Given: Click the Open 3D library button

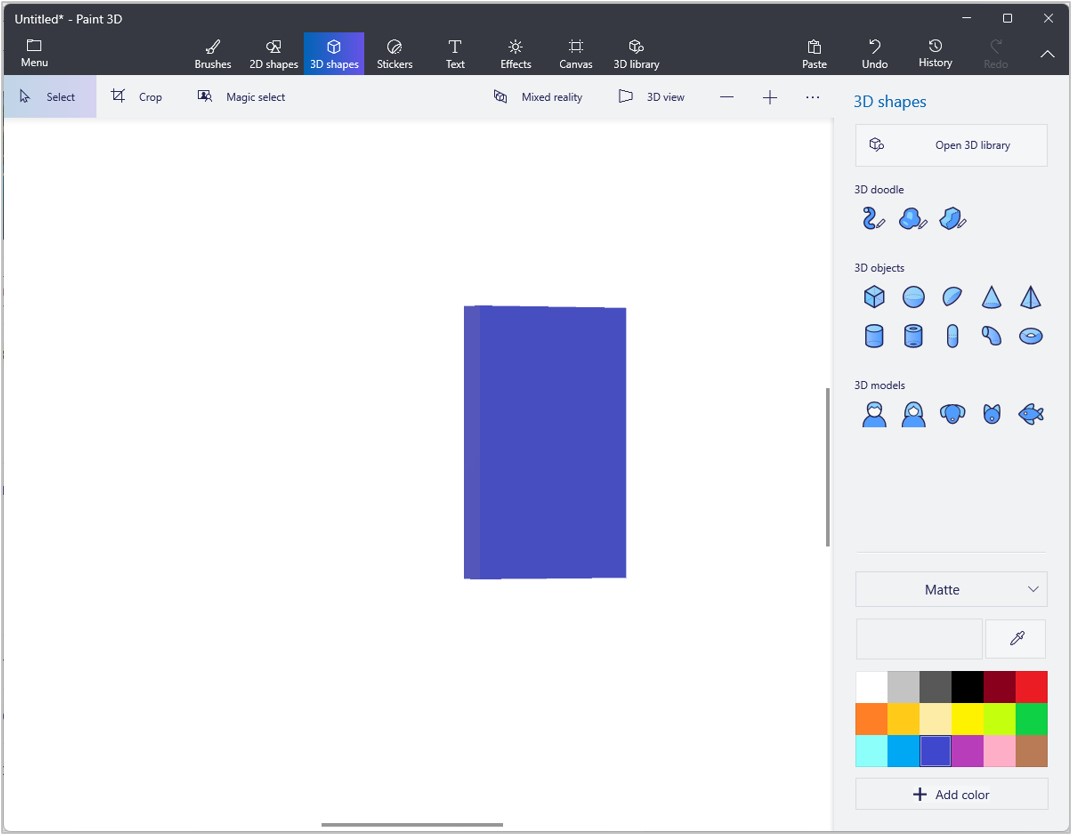Looking at the screenshot, I should pyautogui.click(x=950, y=145).
